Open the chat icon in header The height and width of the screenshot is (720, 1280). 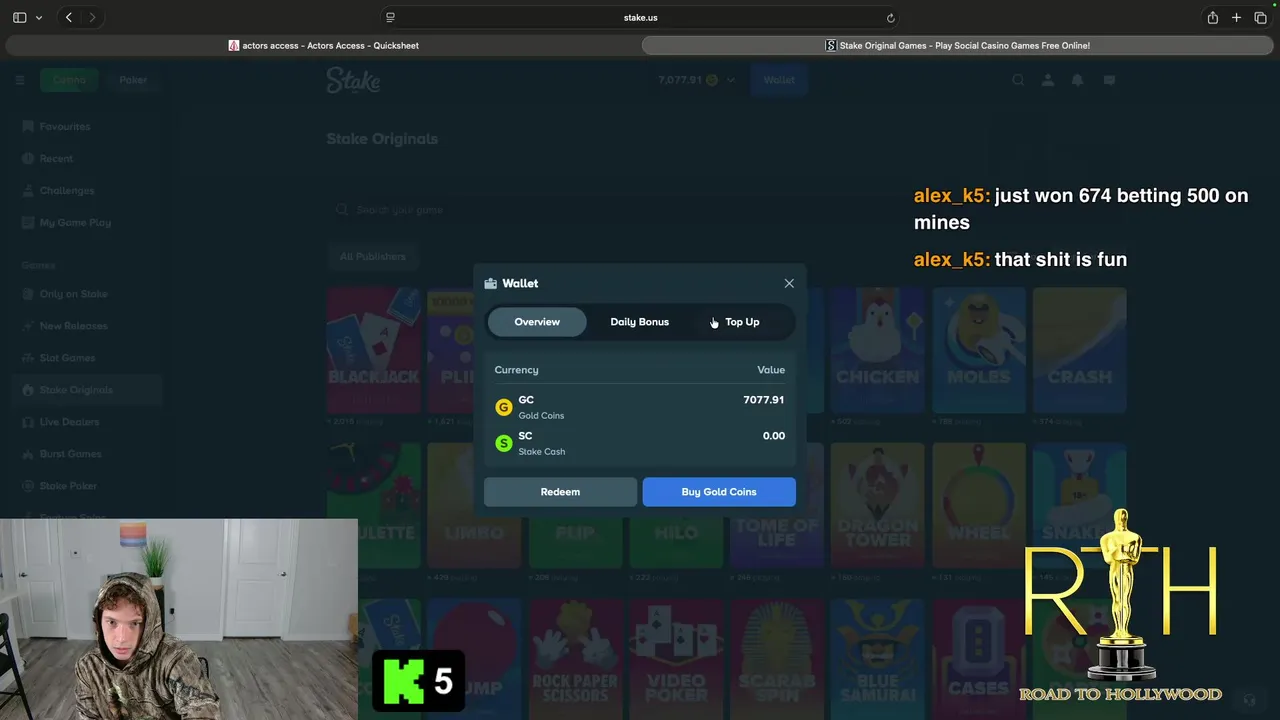(x=1109, y=80)
